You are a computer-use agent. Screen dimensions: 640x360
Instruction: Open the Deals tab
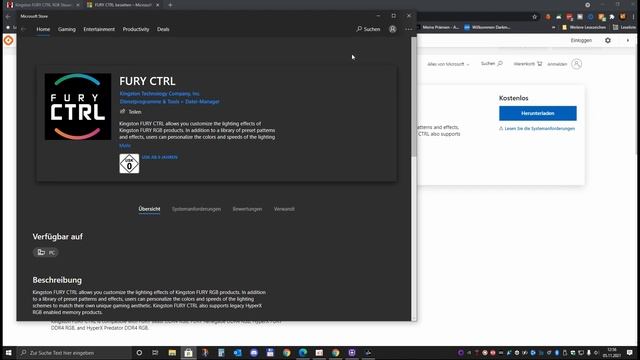click(x=163, y=29)
